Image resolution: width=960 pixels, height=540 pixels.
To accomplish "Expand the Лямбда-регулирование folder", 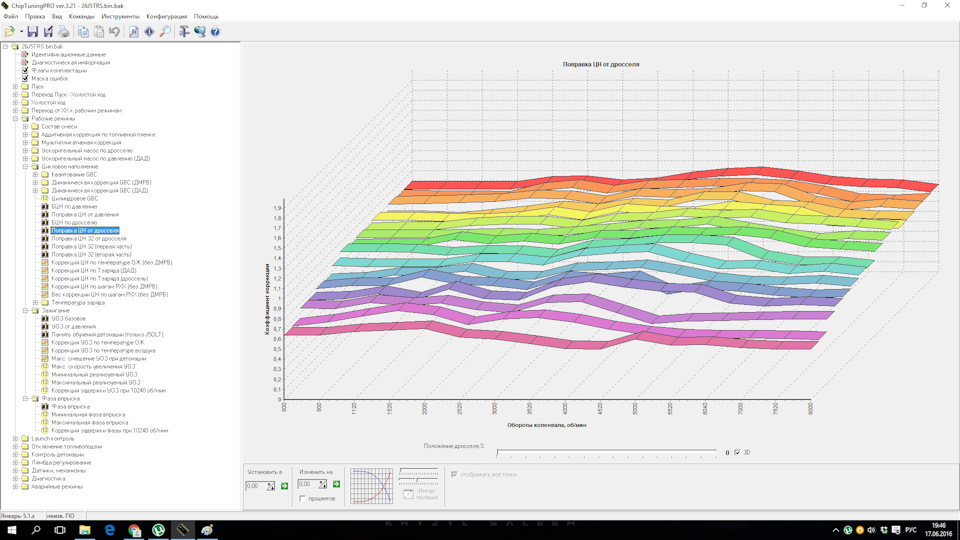I will [15, 462].
